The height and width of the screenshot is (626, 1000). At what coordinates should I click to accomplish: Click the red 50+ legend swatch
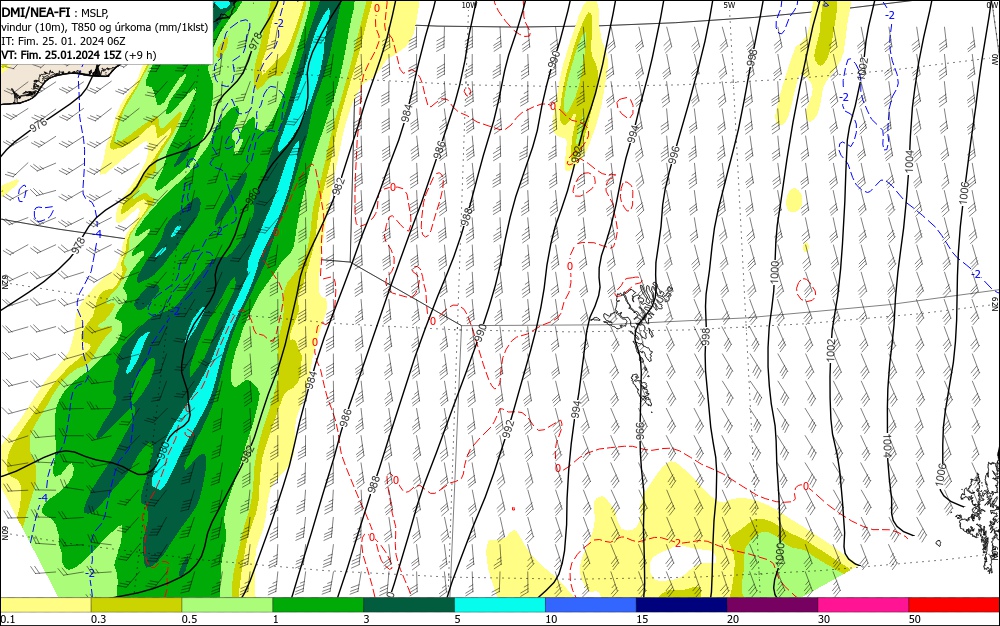[954, 605]
